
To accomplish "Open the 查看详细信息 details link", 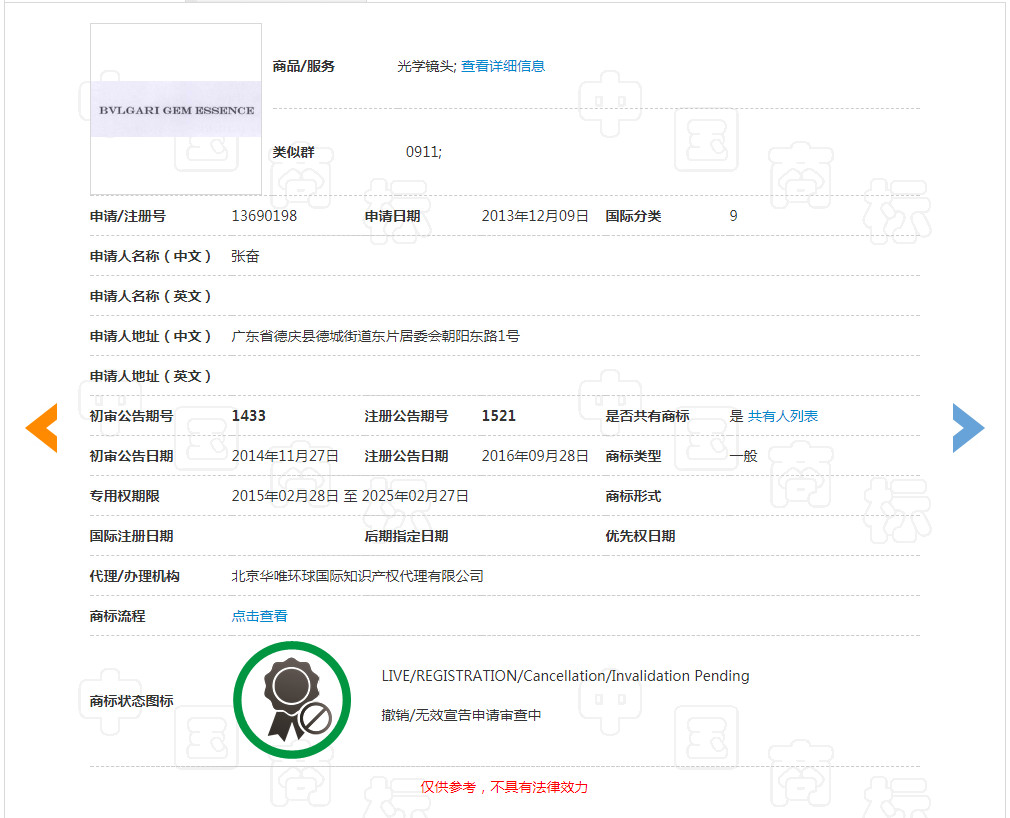I will tap(502, 66).
